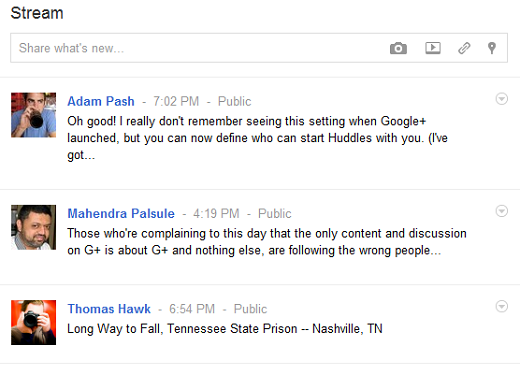
Task: Open options dropdown on Thomas Hawk's post
Action: point(502,306)
